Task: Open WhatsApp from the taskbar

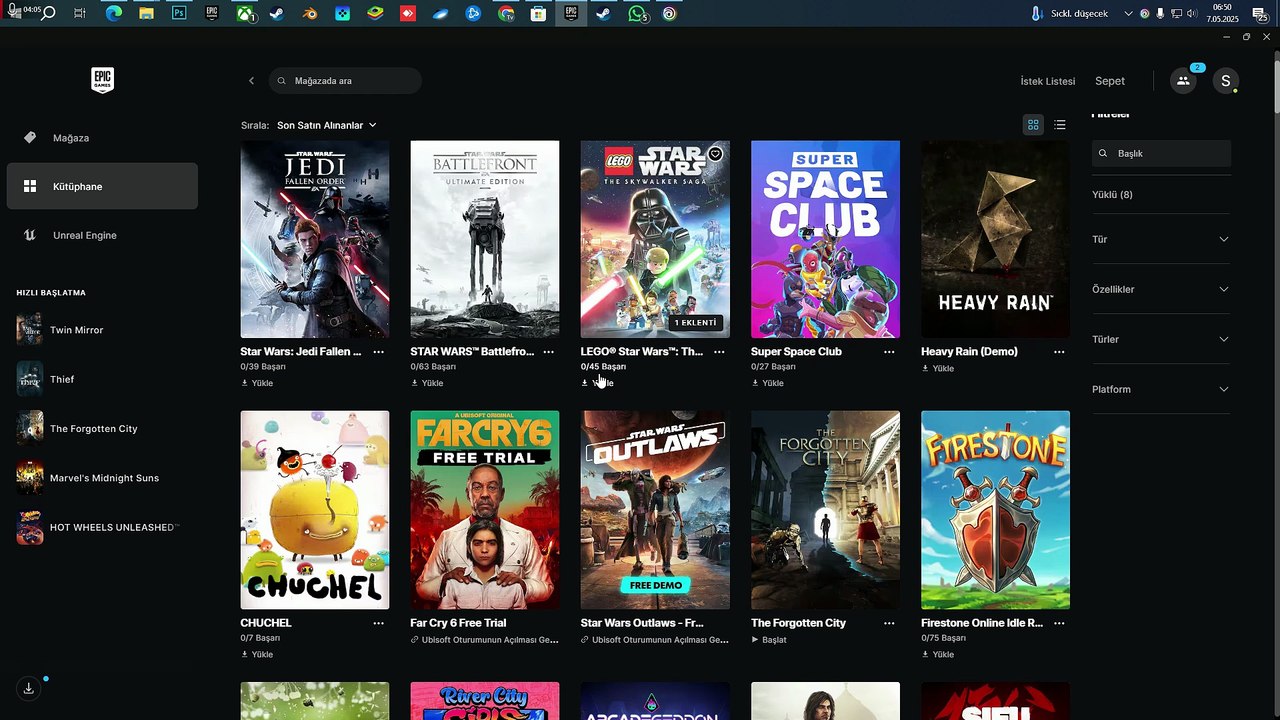Action: 637,14
